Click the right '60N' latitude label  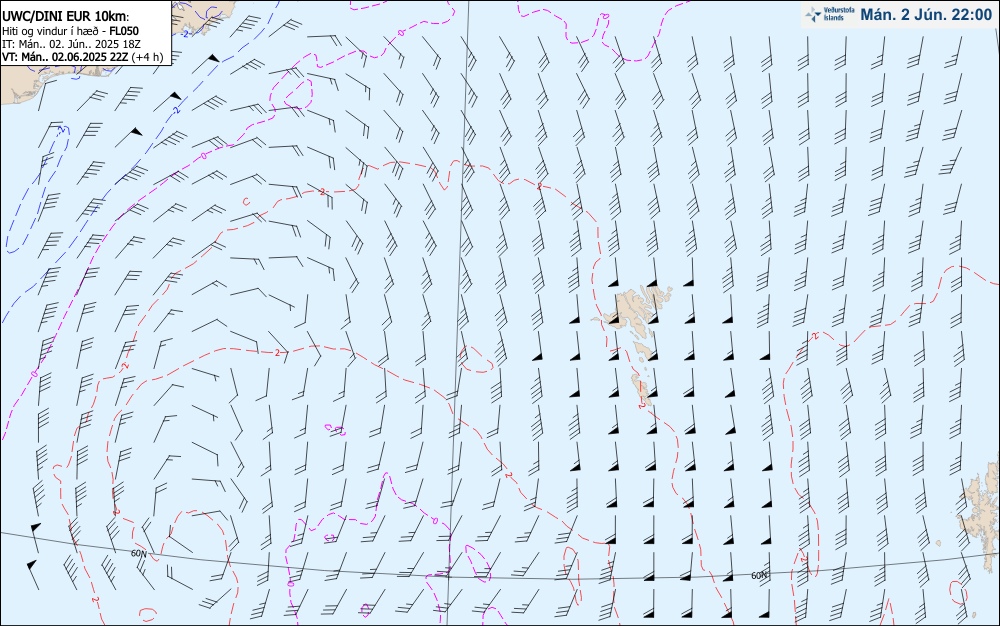[x=759, y=575]
